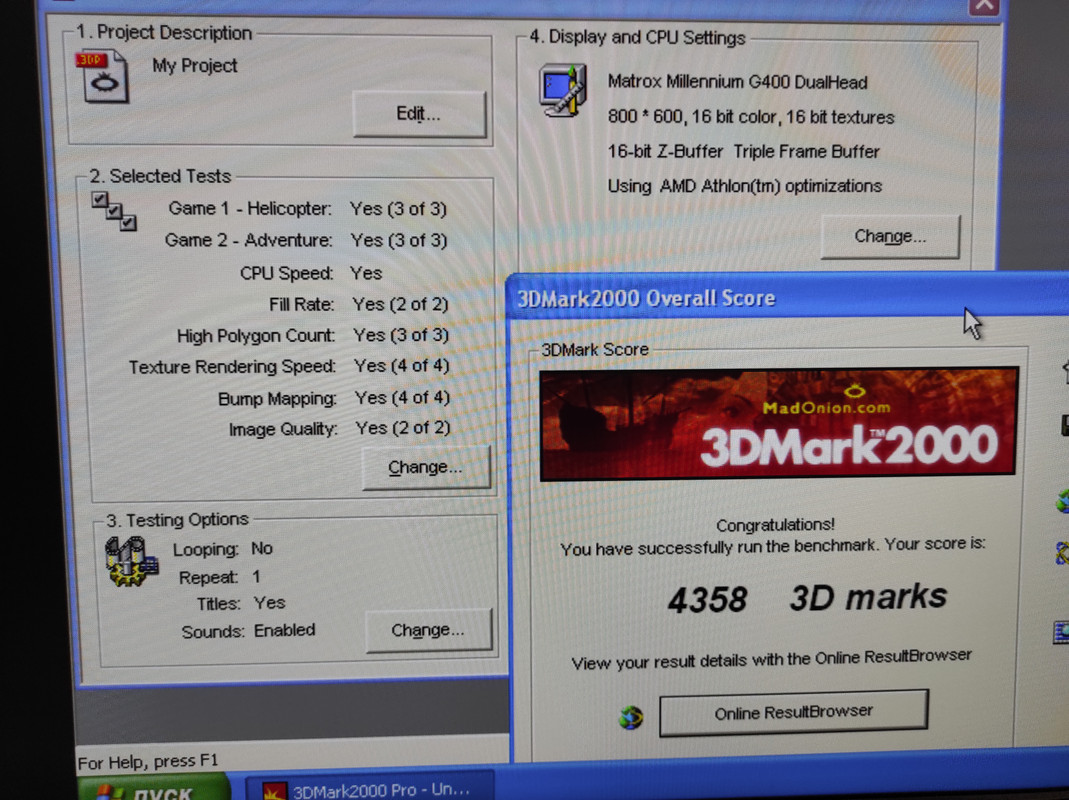
Task: Click the 3DMark2000 Pro taskbar button
Action: coord(370,788)
